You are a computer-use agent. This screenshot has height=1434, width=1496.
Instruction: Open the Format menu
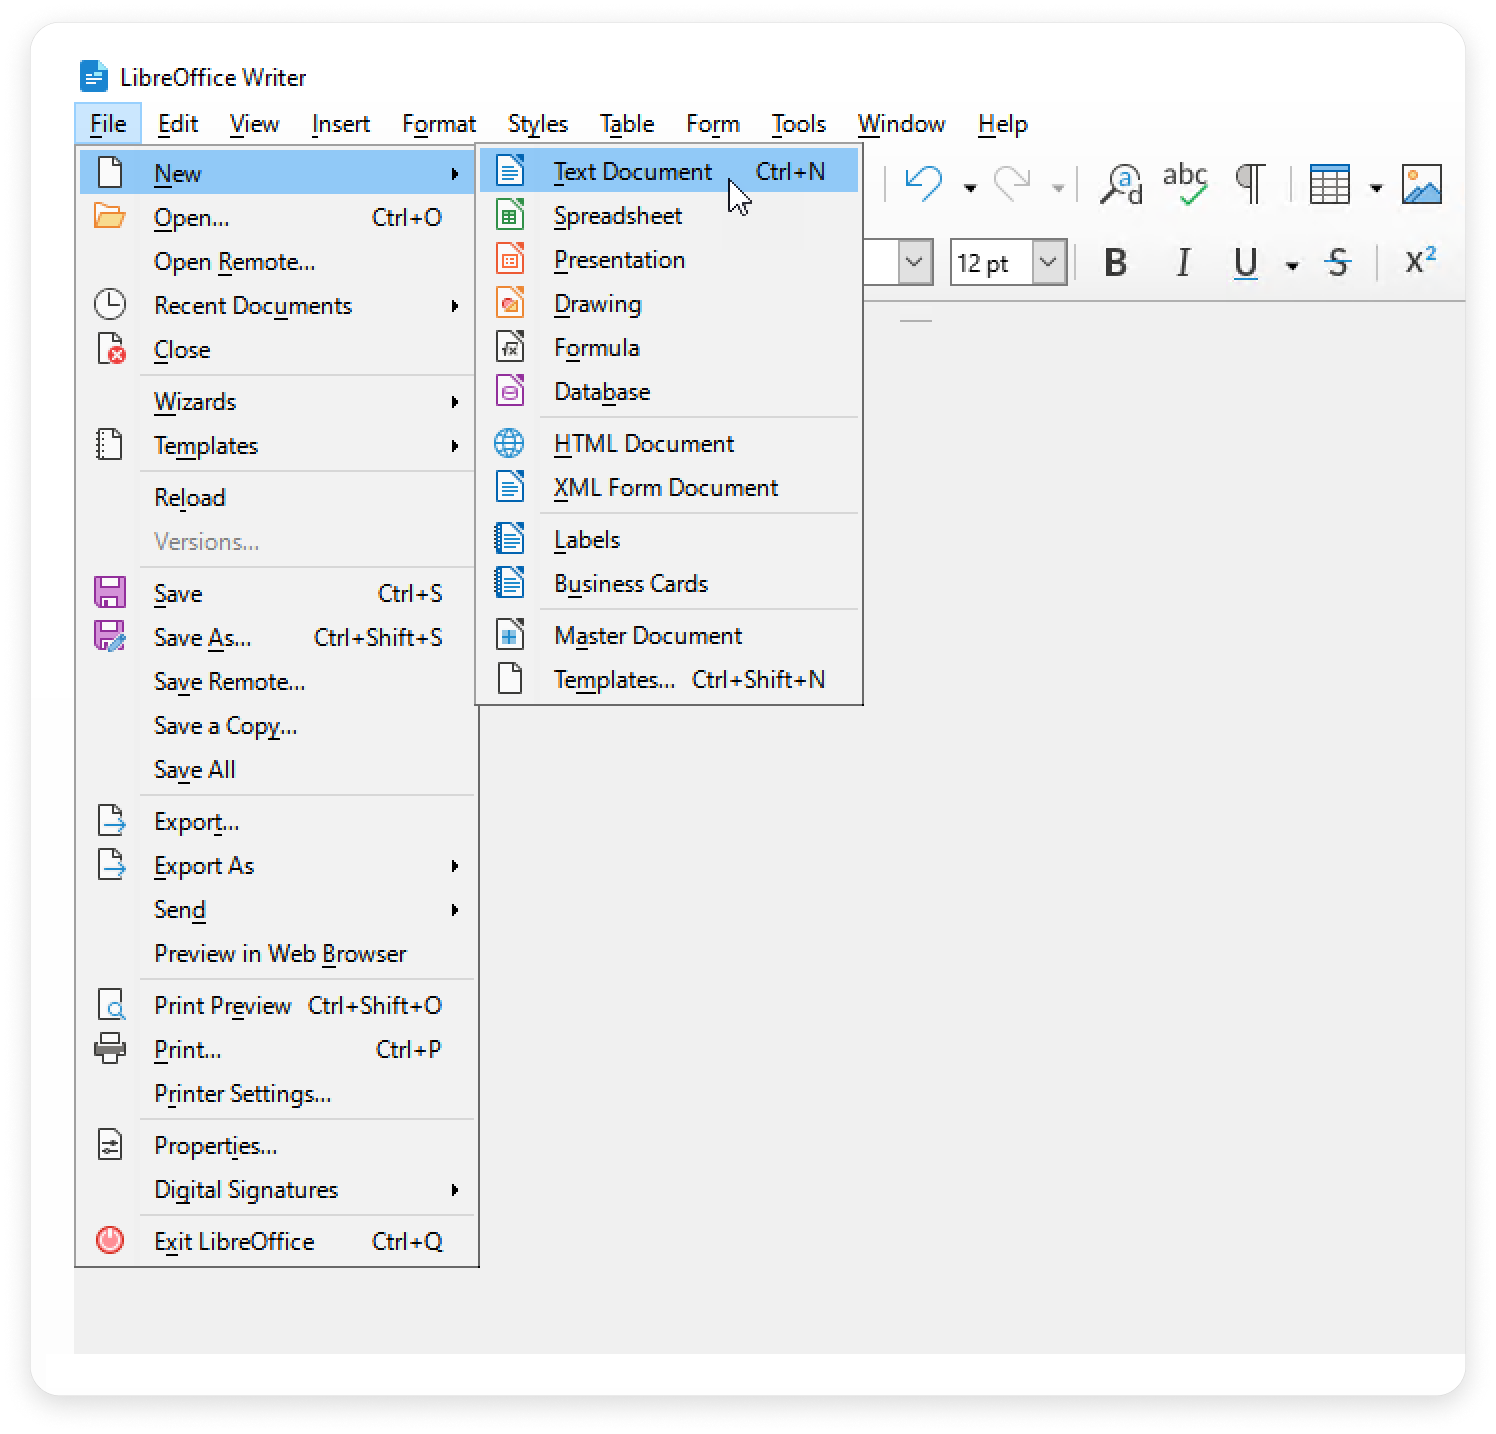tap(438, 124)
